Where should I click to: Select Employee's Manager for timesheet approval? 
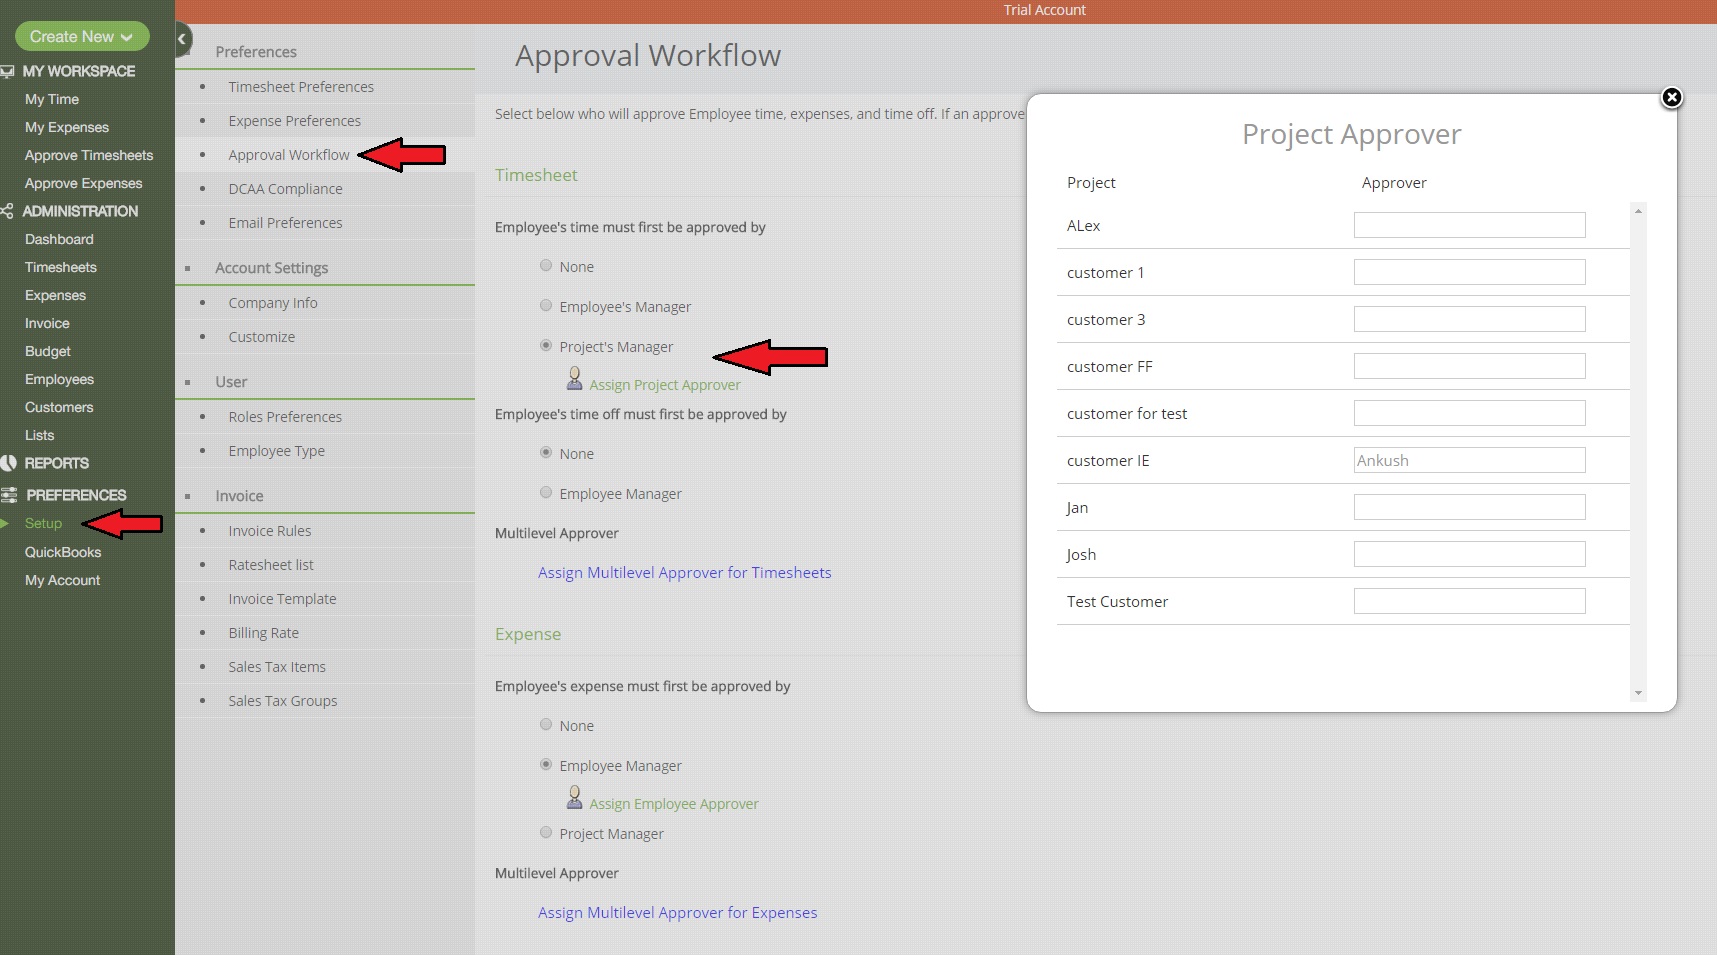pos(546,306)
